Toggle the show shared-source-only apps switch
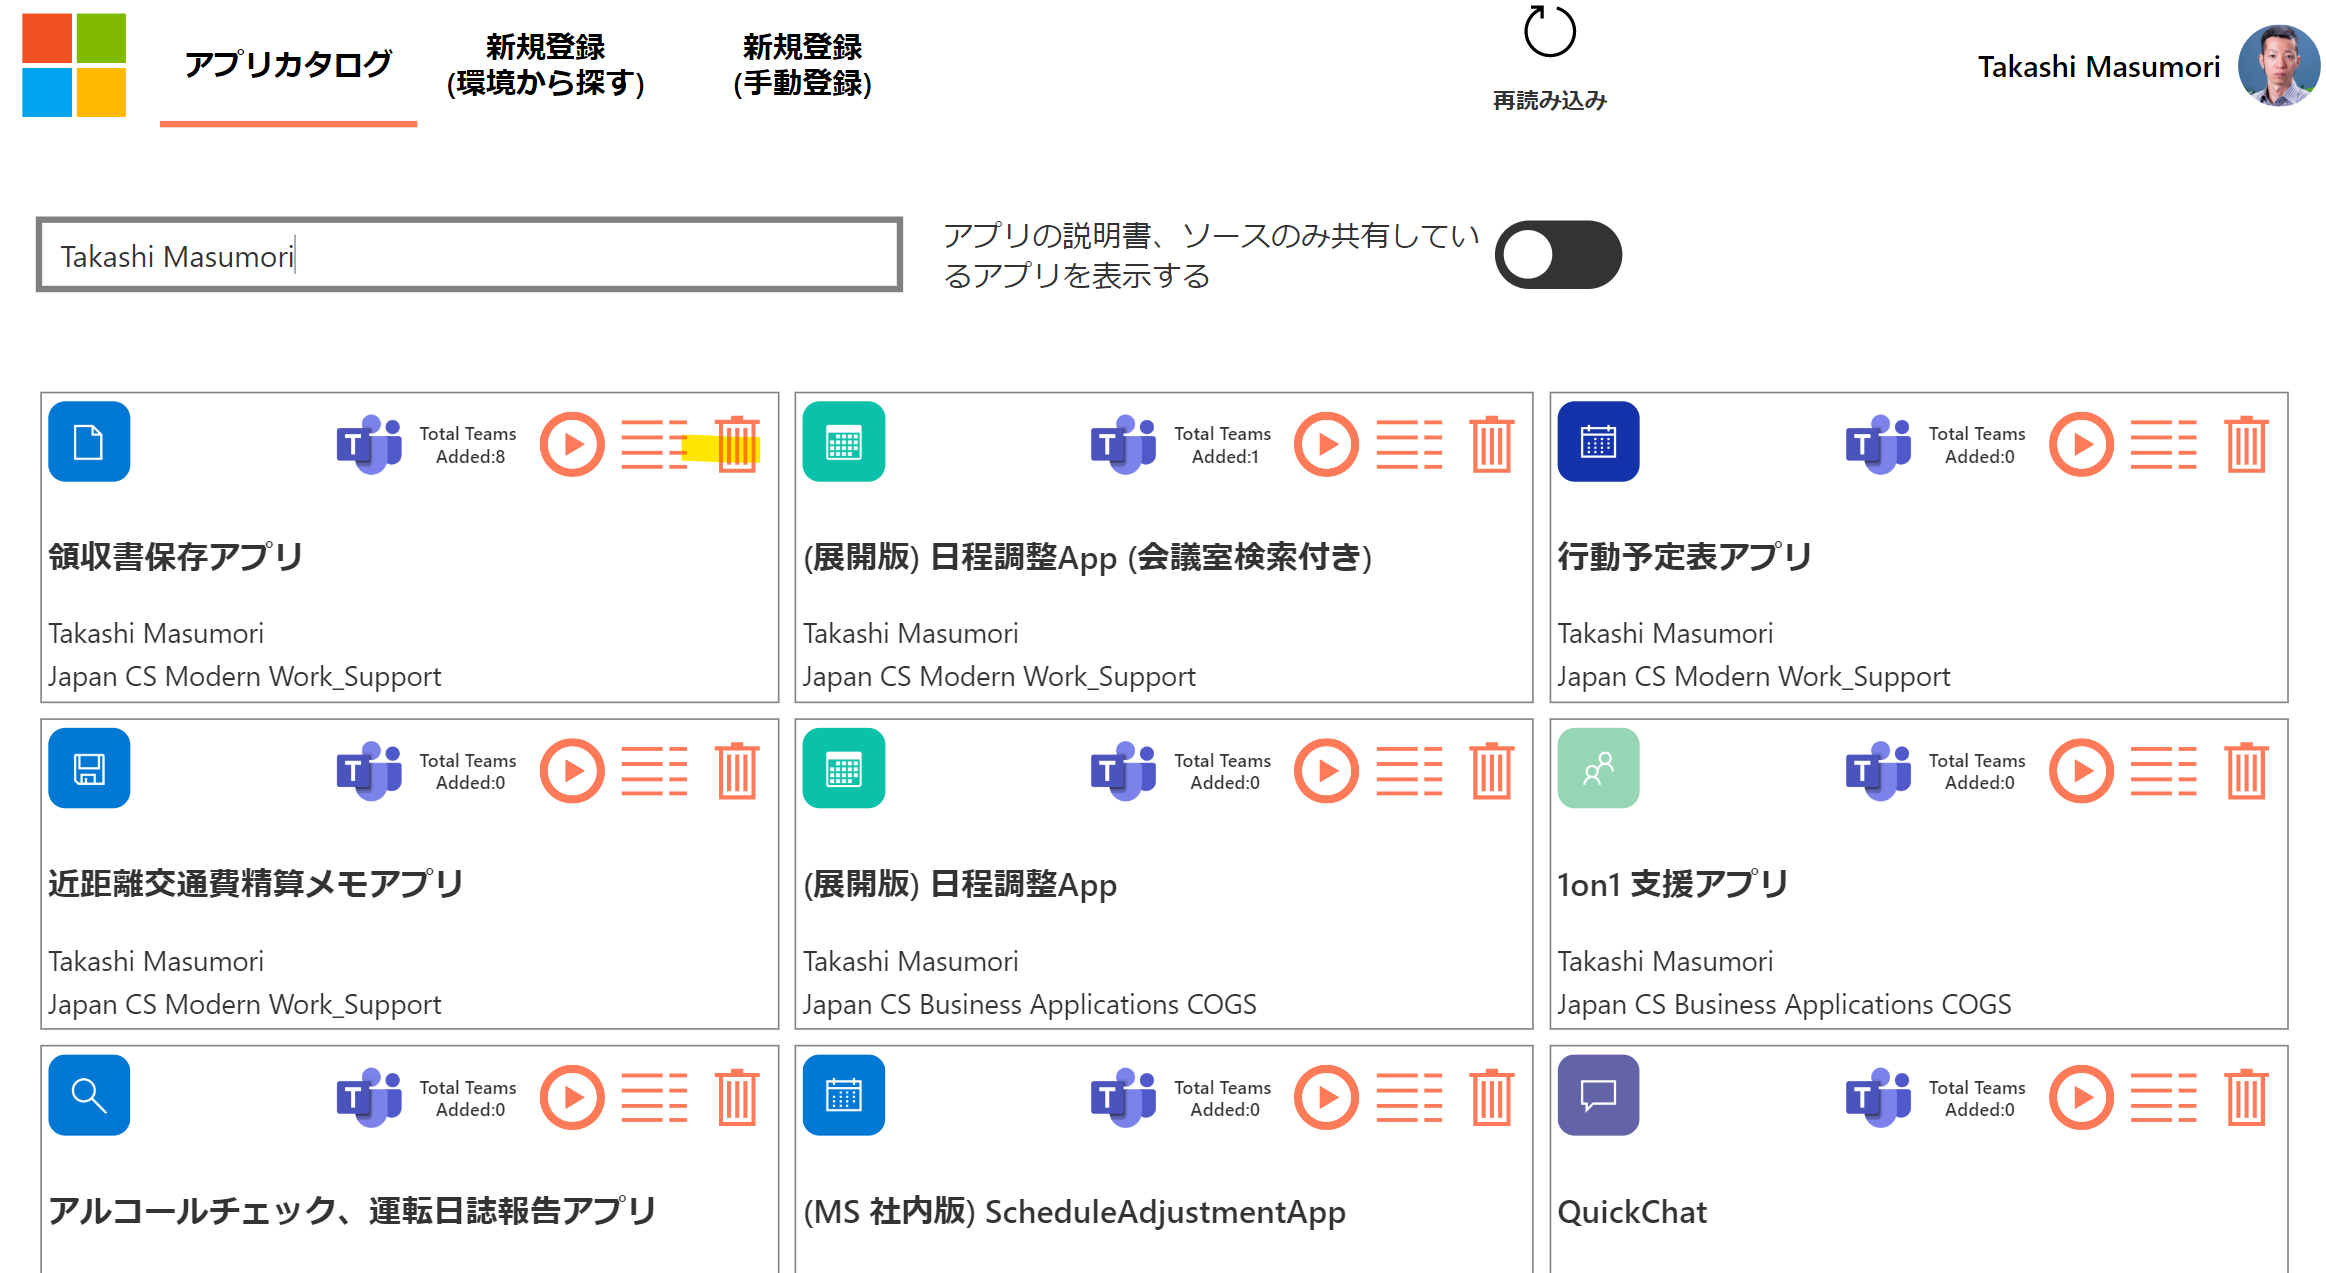 [1557, 255]
